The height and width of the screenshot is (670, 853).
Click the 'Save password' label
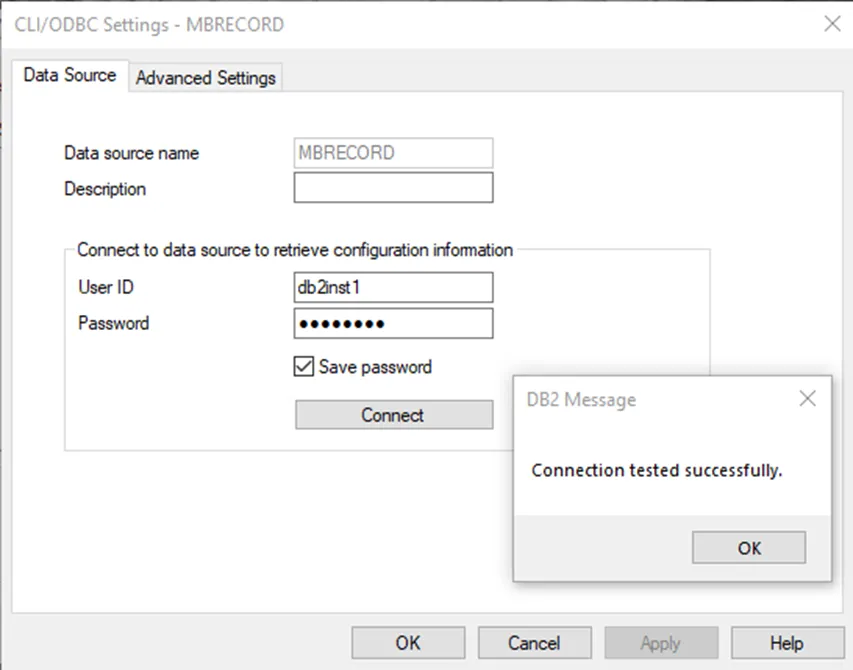tap(375, 367)
